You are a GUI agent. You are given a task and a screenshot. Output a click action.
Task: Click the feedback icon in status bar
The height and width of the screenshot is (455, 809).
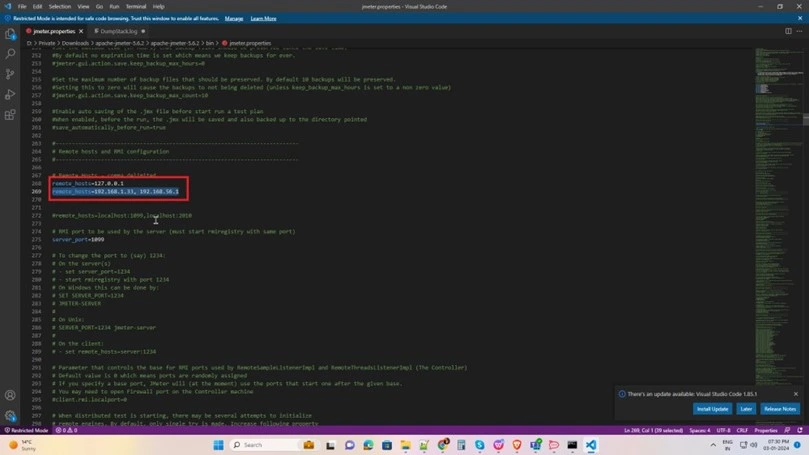[x=787, y=430]
